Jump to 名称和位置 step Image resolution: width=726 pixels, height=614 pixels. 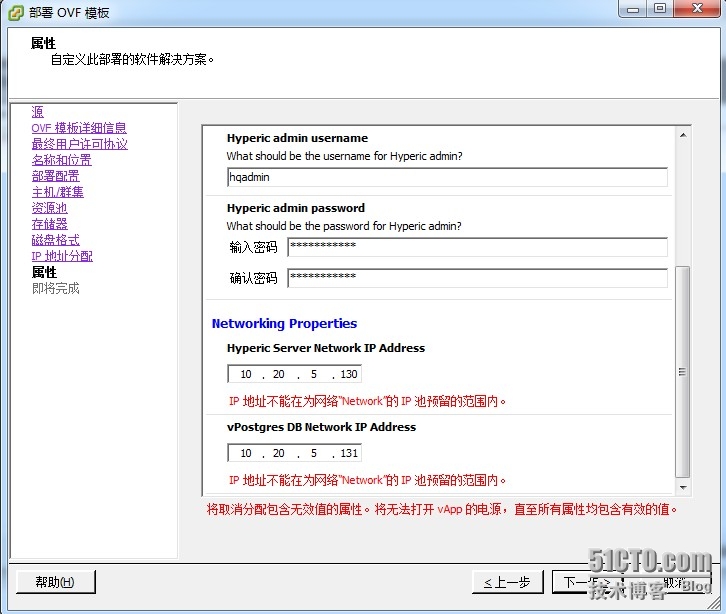[61, 160]
